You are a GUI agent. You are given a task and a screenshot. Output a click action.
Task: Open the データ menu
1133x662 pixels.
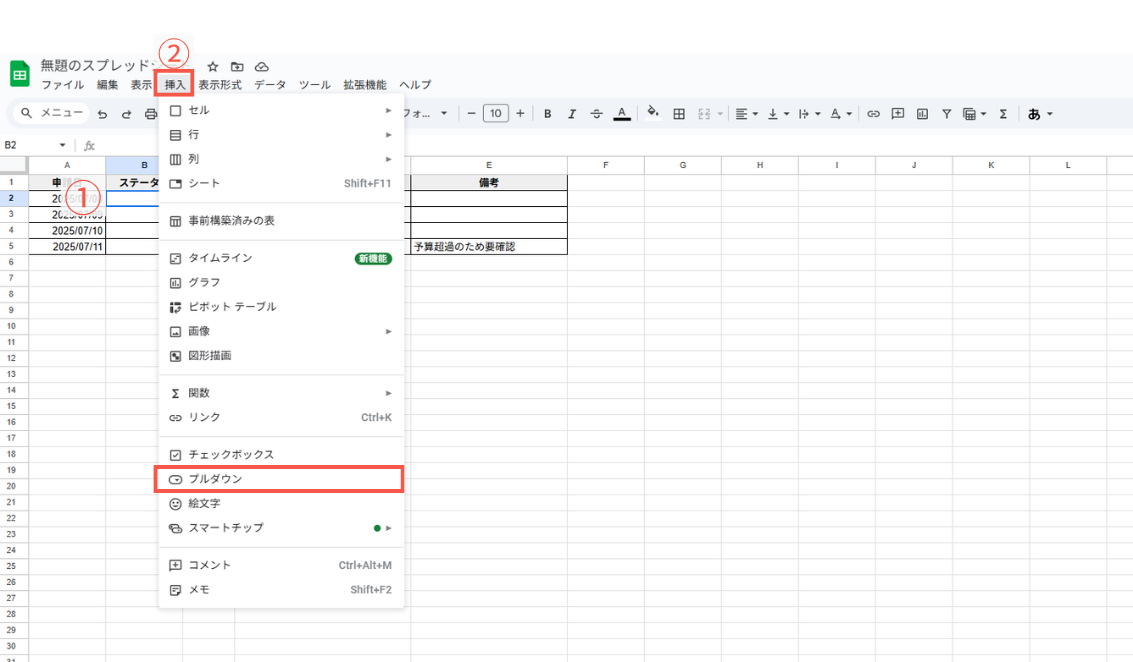point(270,85)
